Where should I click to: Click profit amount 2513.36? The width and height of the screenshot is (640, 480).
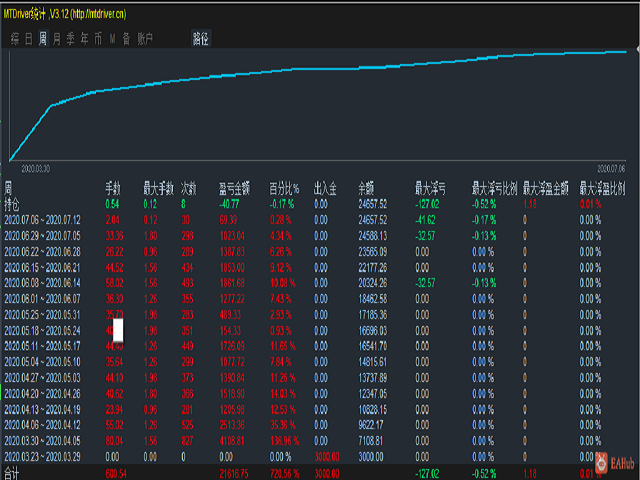click(x=232, y=425)
